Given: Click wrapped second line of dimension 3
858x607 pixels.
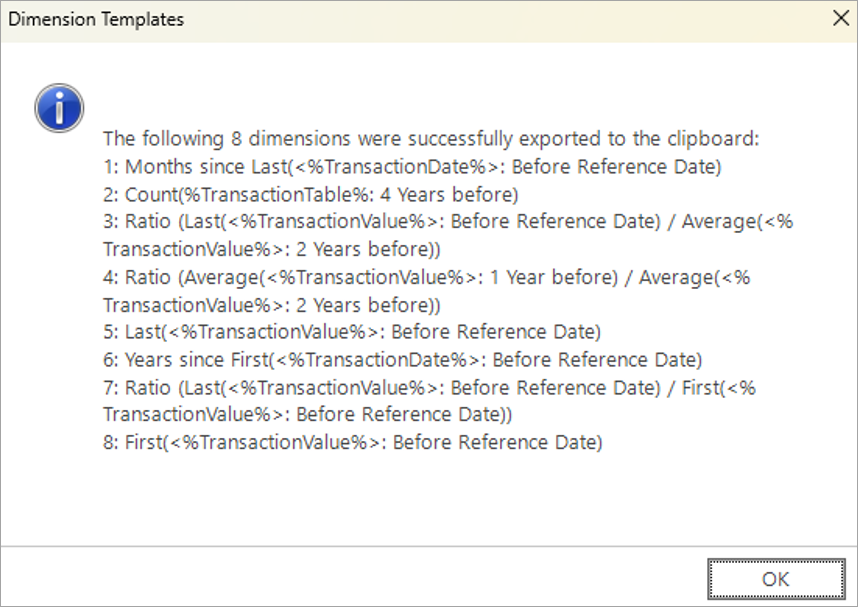Looking at the screenshot, I should [x=271, y=249].
